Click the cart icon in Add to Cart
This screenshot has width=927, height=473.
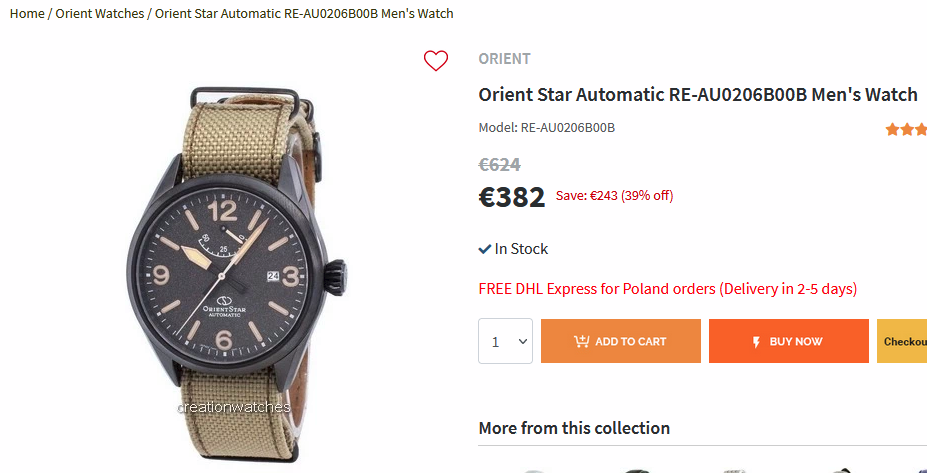(581, 341)
